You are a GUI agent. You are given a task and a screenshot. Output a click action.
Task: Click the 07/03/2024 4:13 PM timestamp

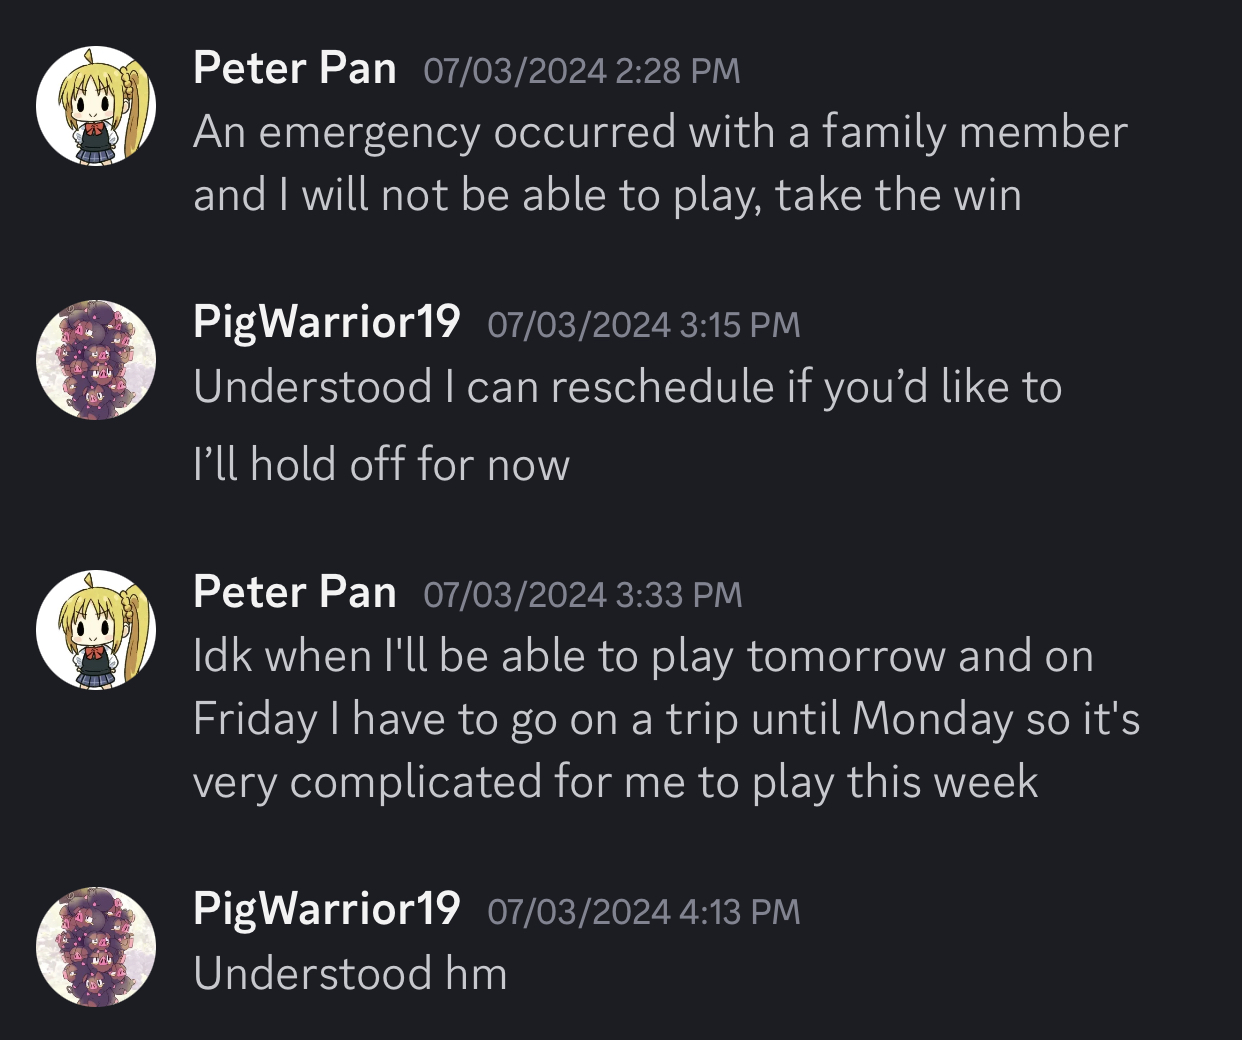pos(644,912)
